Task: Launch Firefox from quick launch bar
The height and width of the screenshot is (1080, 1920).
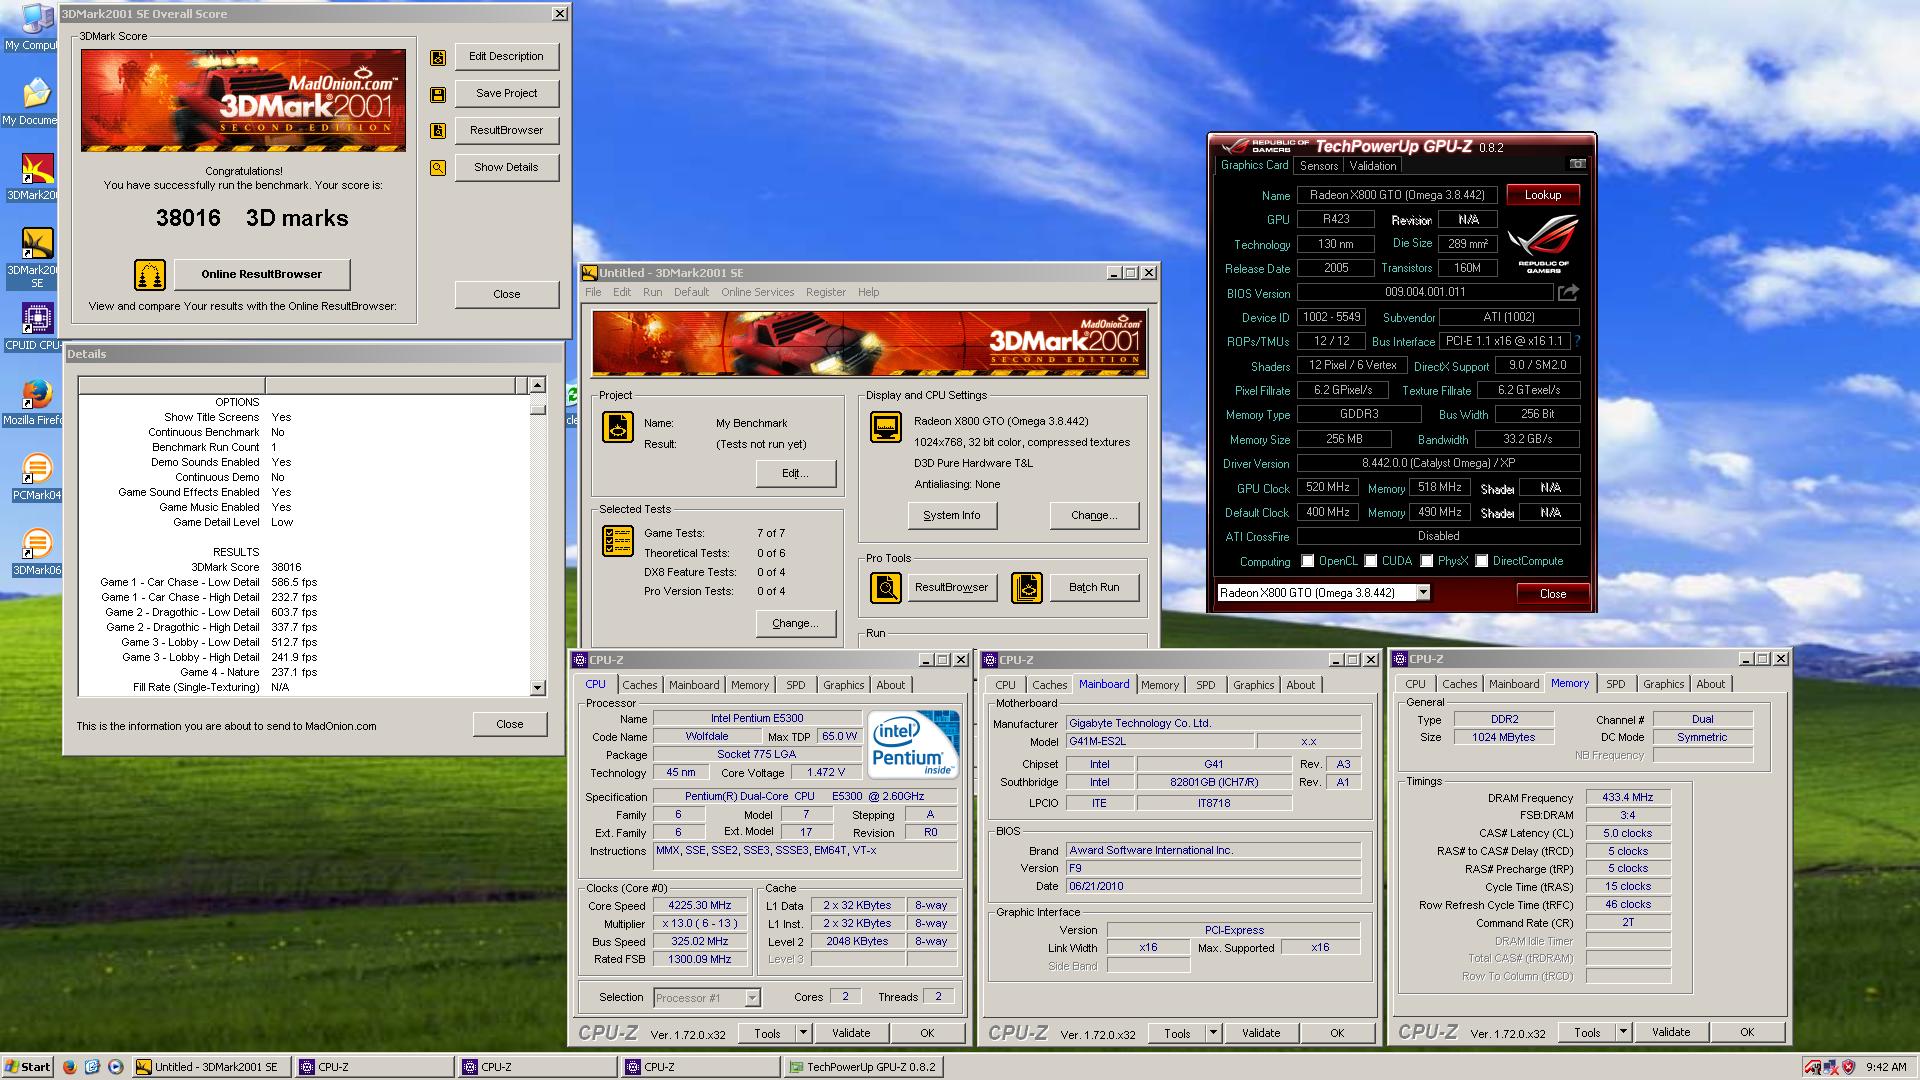Action: [x=69, y=1067]
